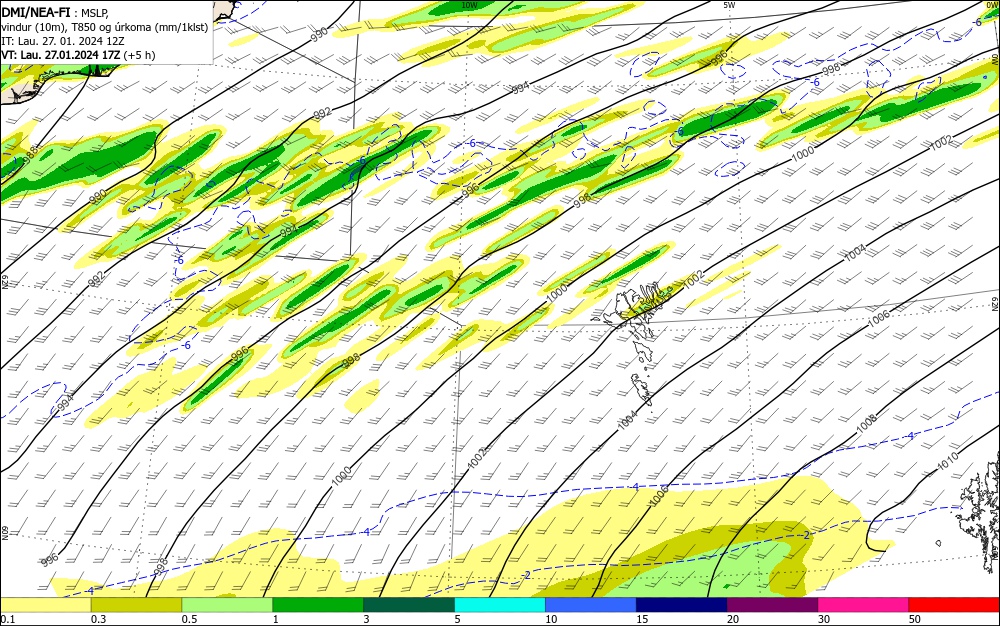The image size is (1000, 626).
Task: Click the '1008' isobar label
Action: coord(866,423)
